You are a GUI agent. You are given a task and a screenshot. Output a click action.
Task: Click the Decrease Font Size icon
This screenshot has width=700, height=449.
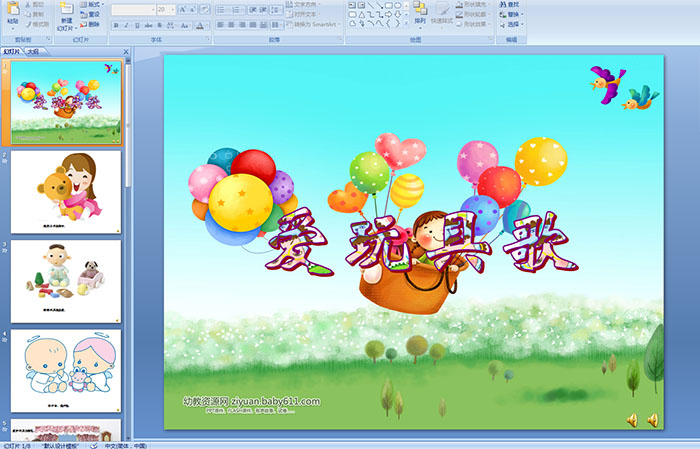coord(193,9)
